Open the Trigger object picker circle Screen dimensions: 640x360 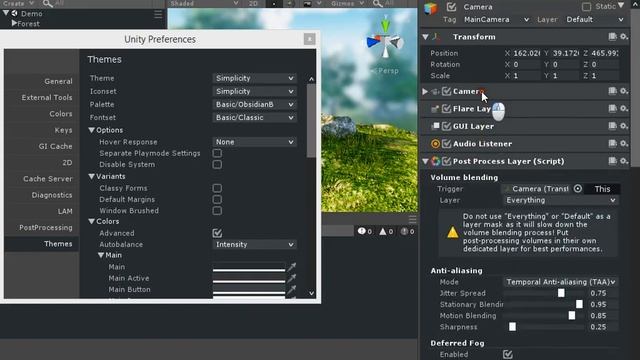(578, 189)
